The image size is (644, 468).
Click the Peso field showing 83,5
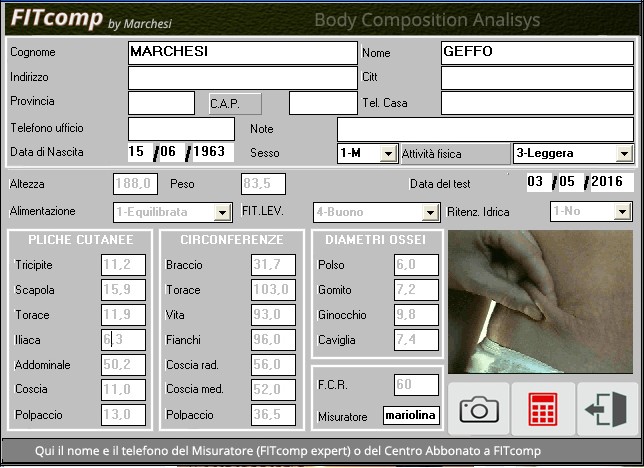[x=263, y=184]
